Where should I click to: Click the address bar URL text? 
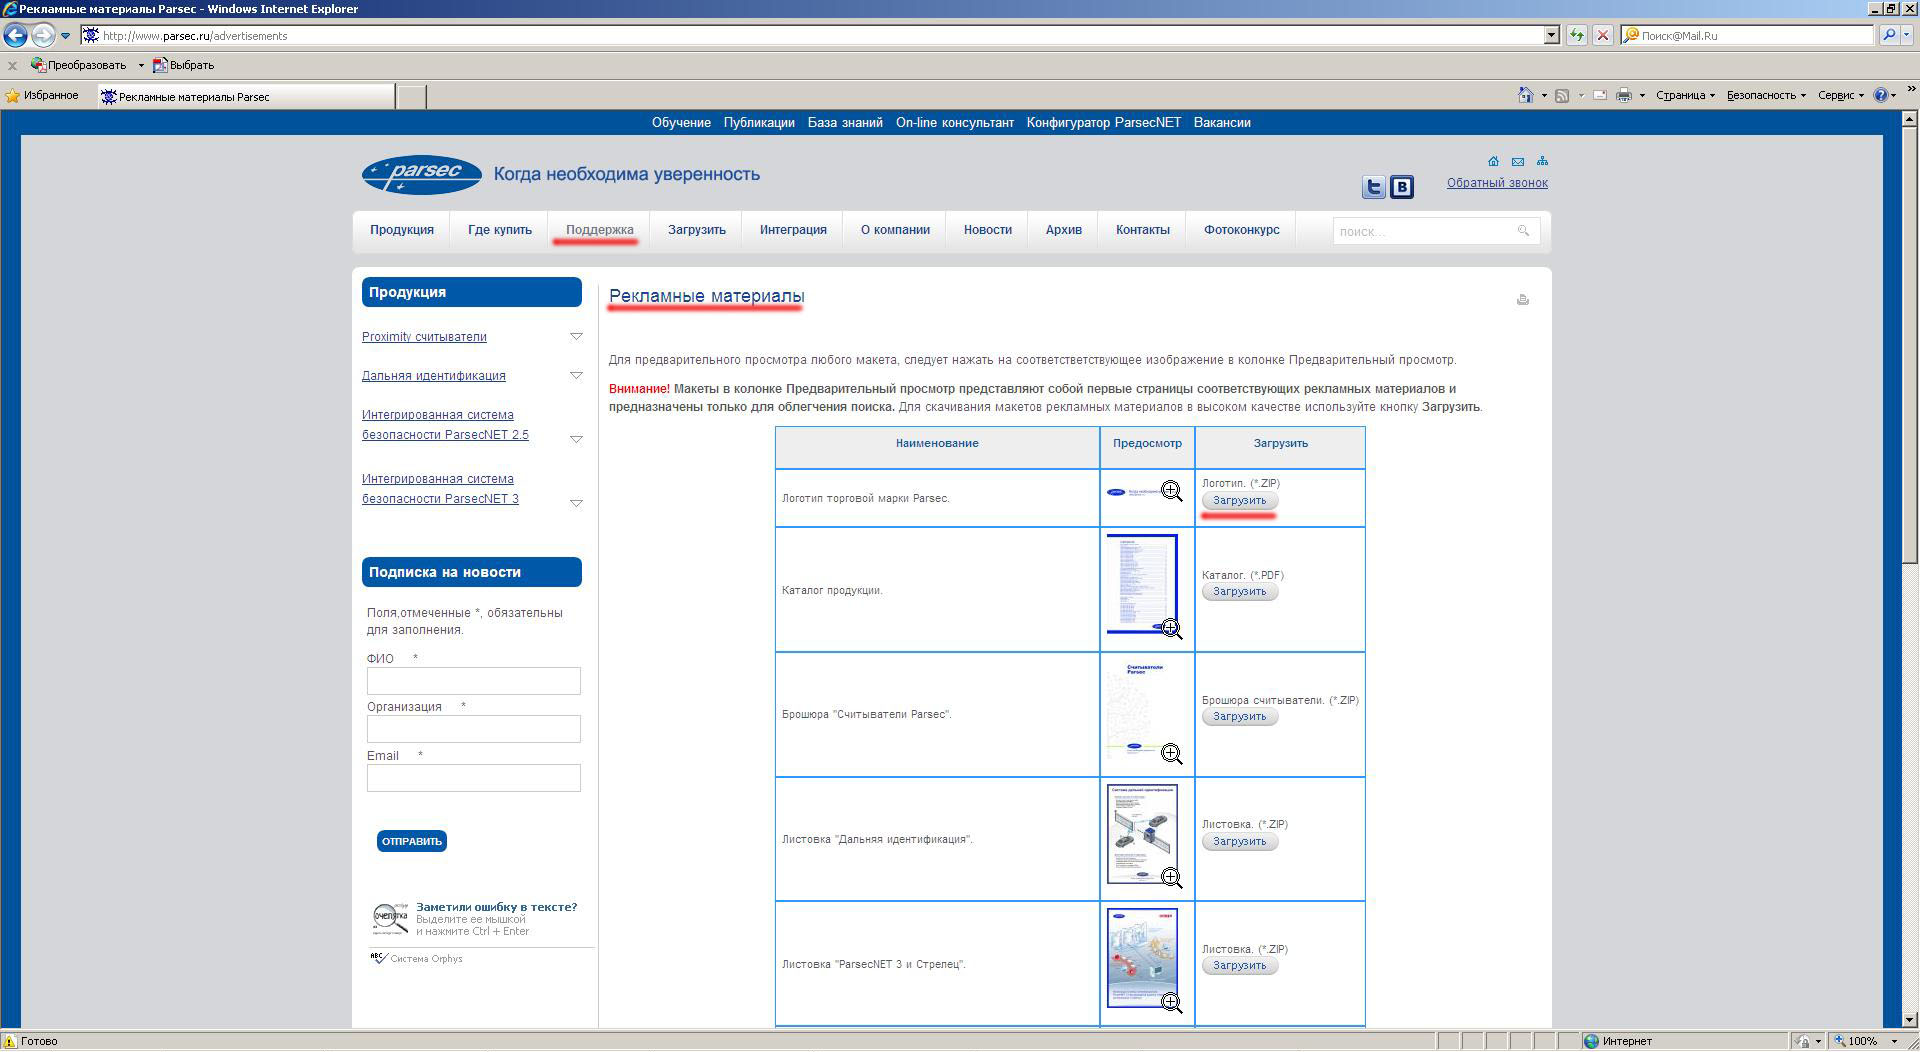point(195,36)
